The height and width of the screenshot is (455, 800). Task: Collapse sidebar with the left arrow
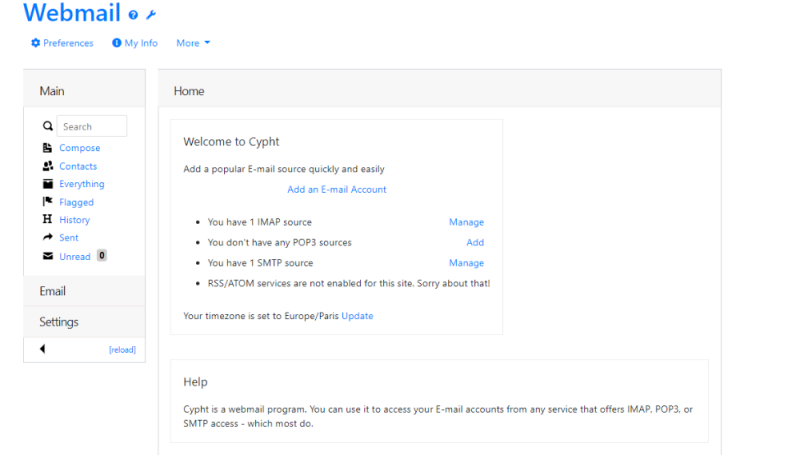pos(42,349)
